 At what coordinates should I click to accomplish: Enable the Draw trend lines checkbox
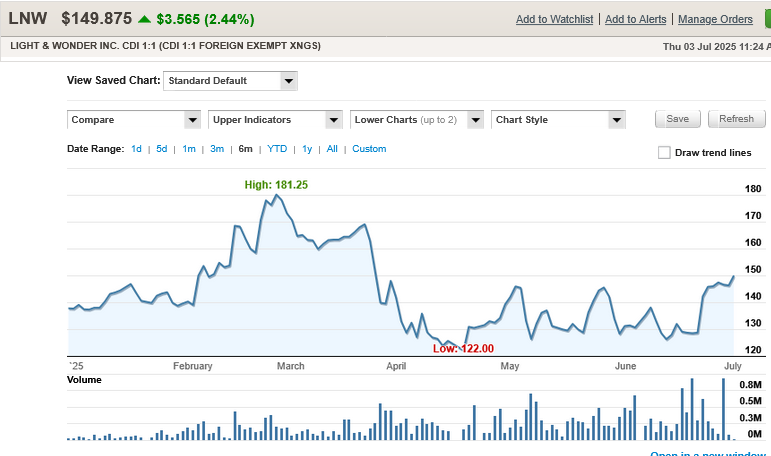point(664,153)
